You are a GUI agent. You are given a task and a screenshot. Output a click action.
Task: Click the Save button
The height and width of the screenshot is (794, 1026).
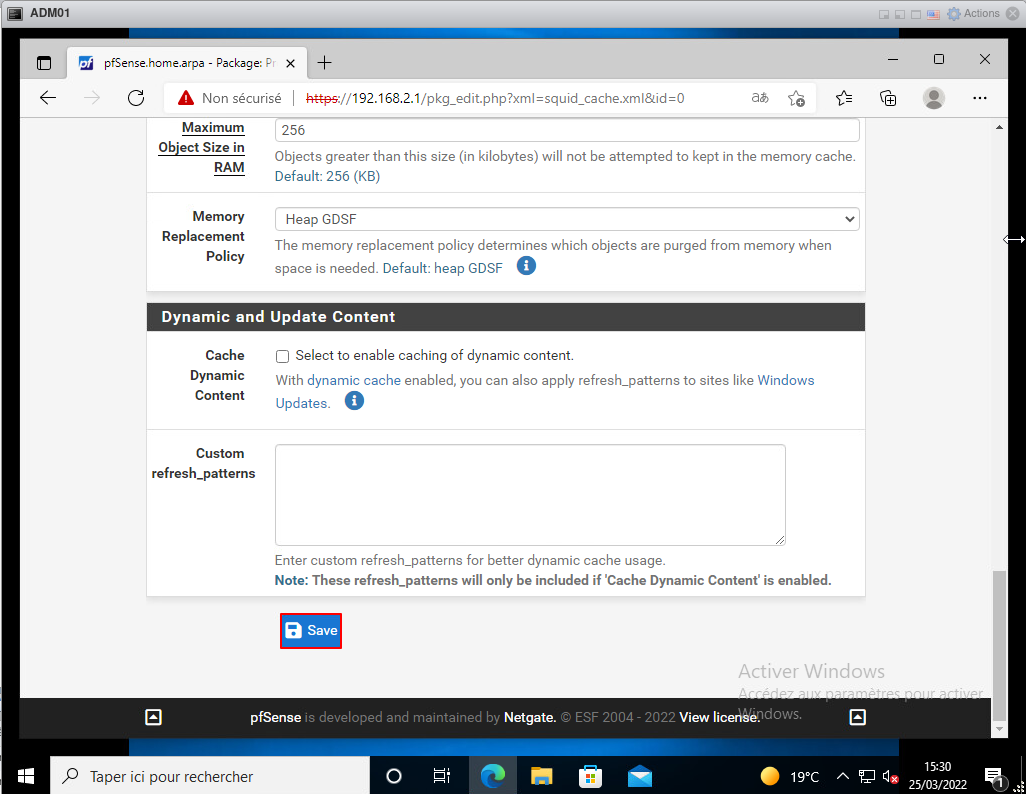click(x=311, y=631)
